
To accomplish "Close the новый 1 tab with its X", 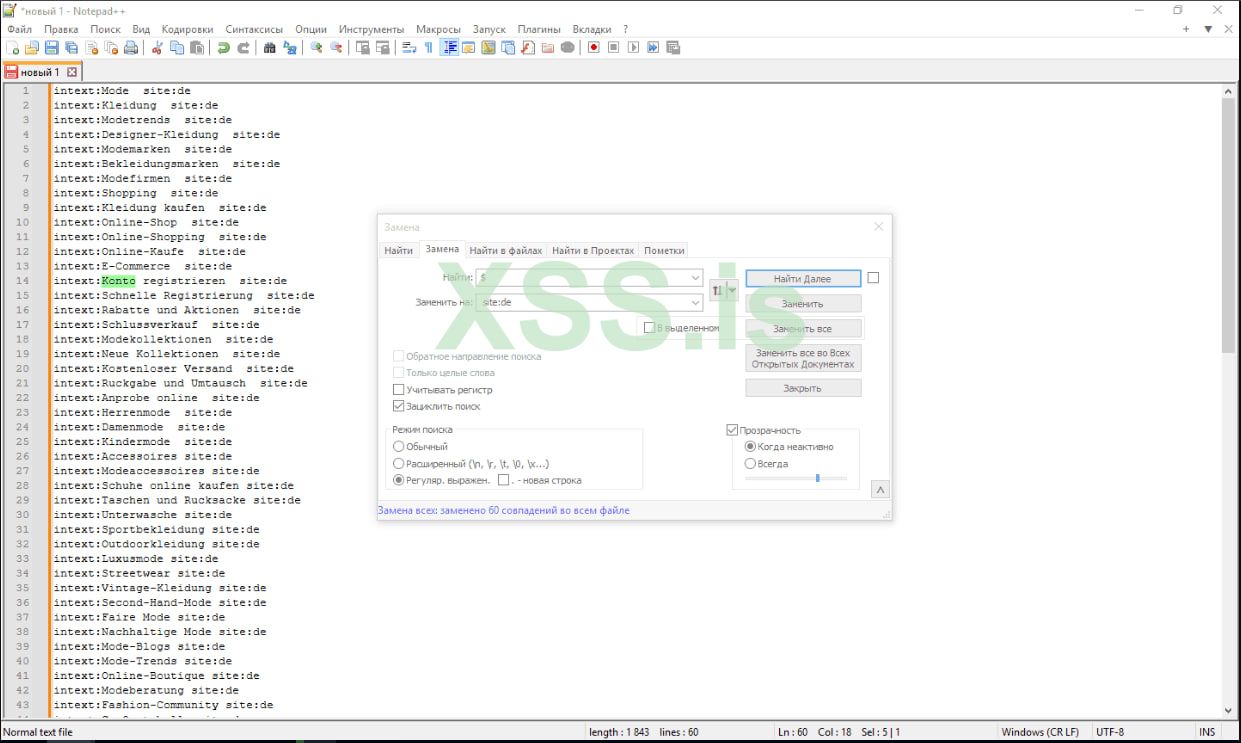I will coord(72,72).
